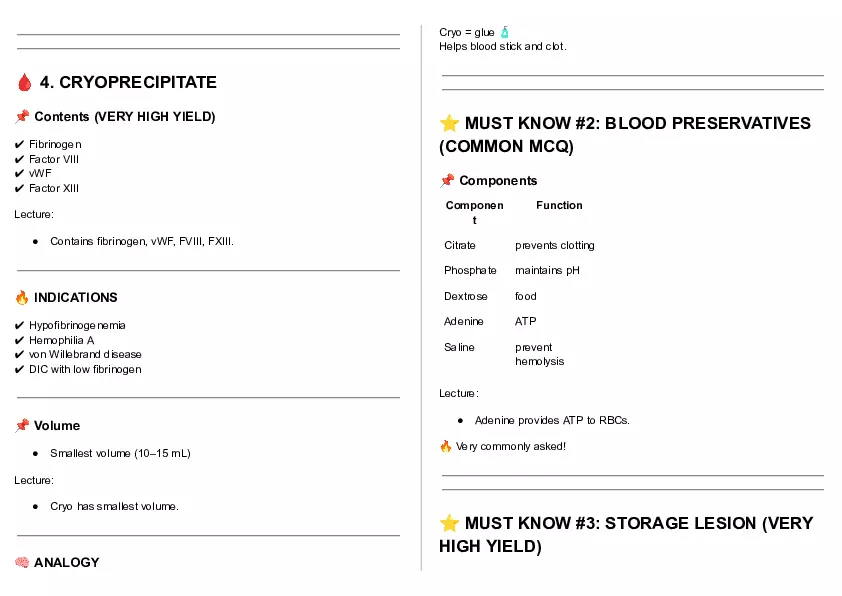Click the 'maintains pH' table cell

(x=547, y=271)
